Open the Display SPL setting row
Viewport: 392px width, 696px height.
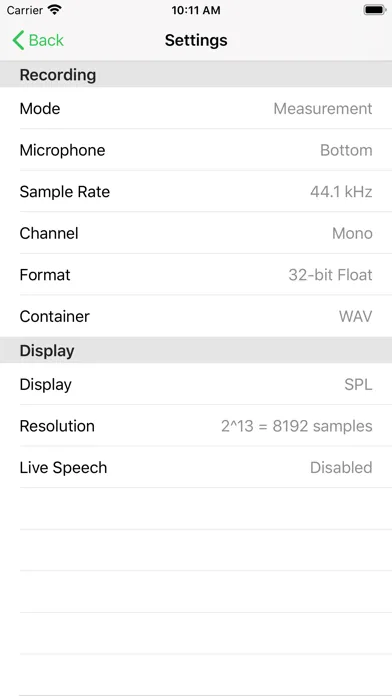point(196,384)
